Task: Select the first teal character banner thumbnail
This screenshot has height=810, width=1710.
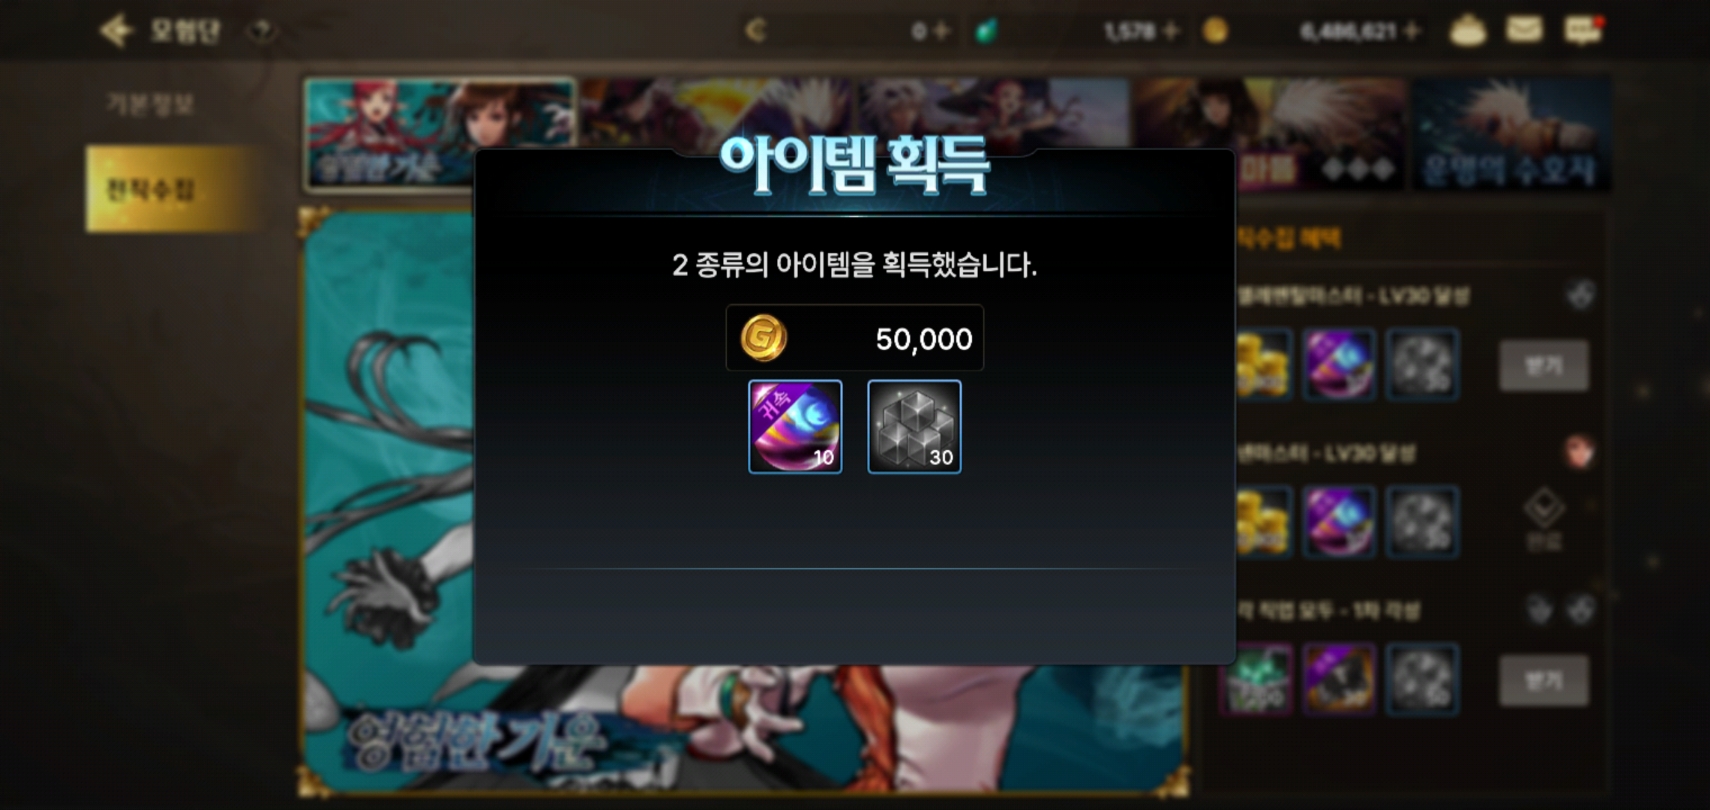Action: 439,134
